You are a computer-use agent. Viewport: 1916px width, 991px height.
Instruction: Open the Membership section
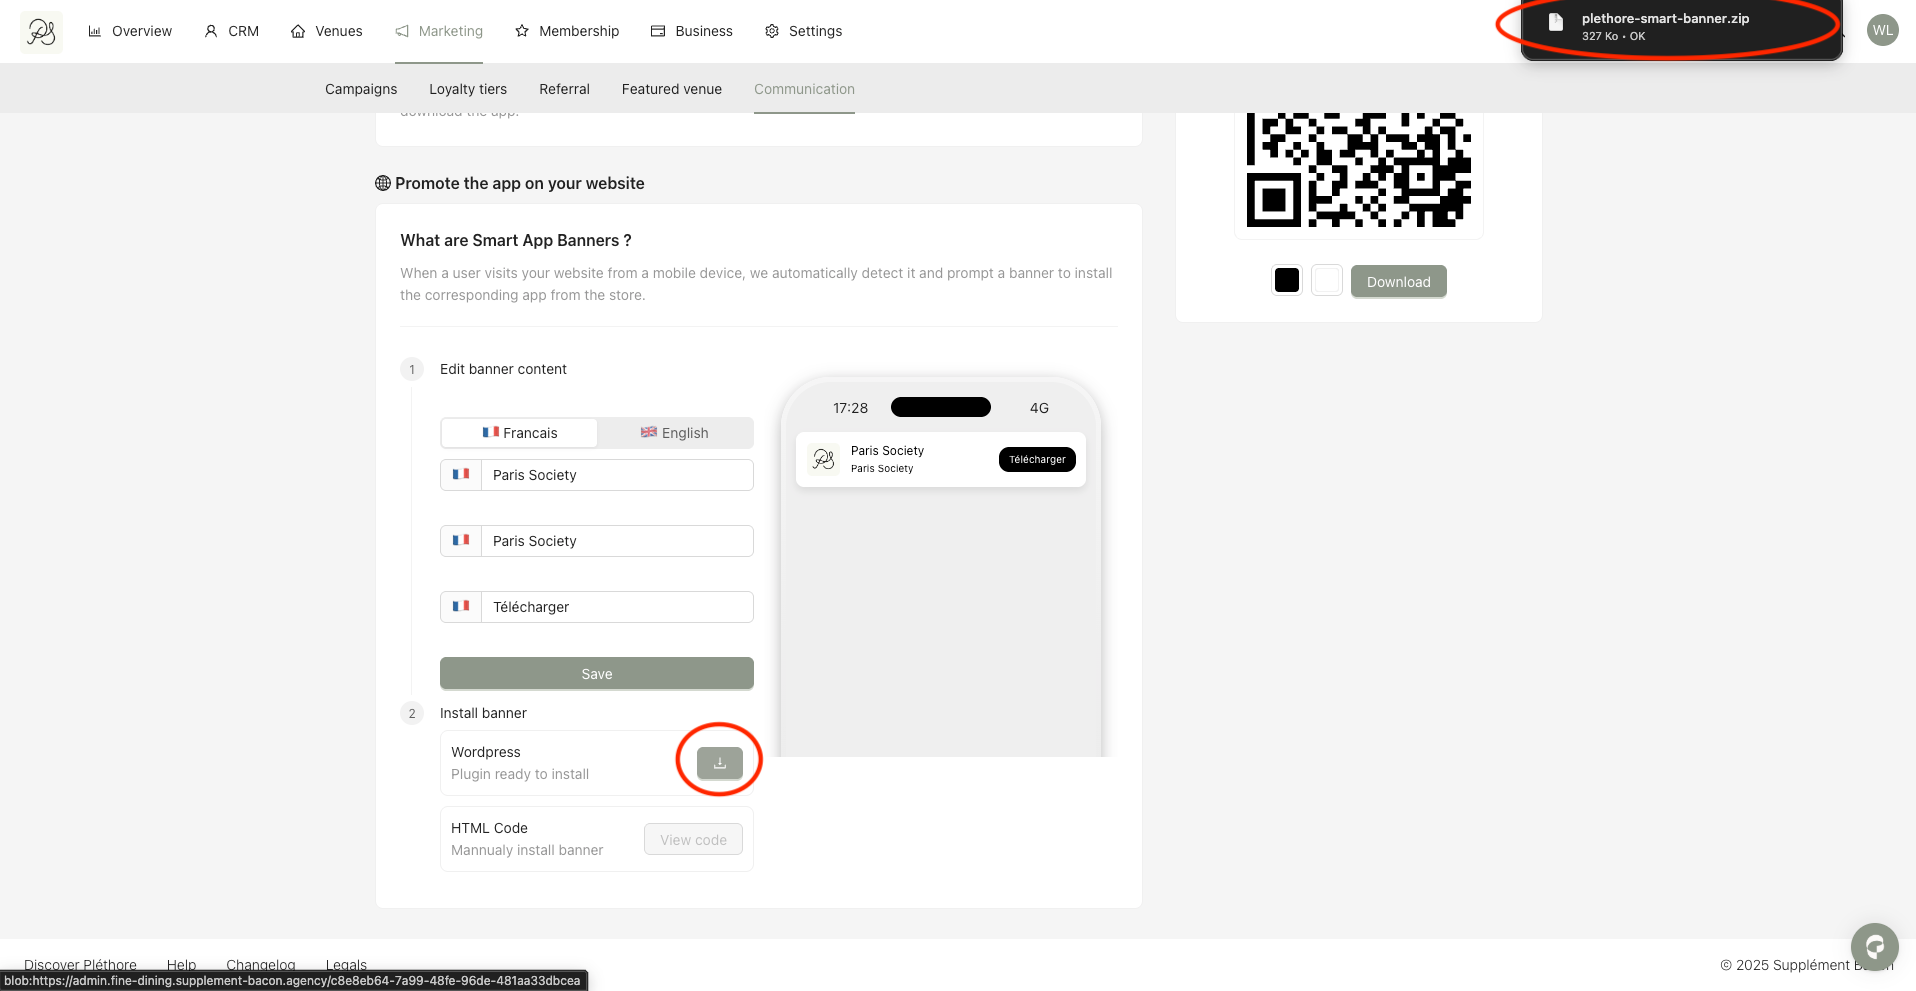[x=567, y=31]
